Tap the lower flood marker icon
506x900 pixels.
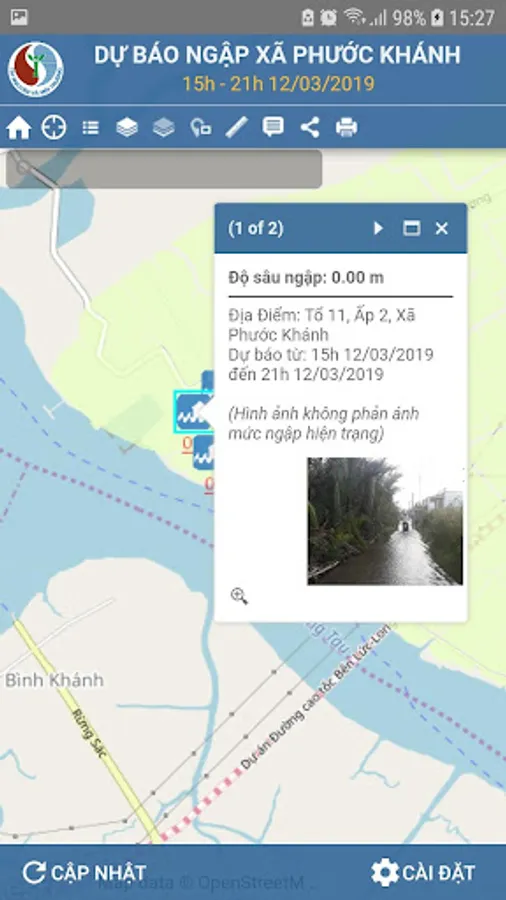point(203,452)
